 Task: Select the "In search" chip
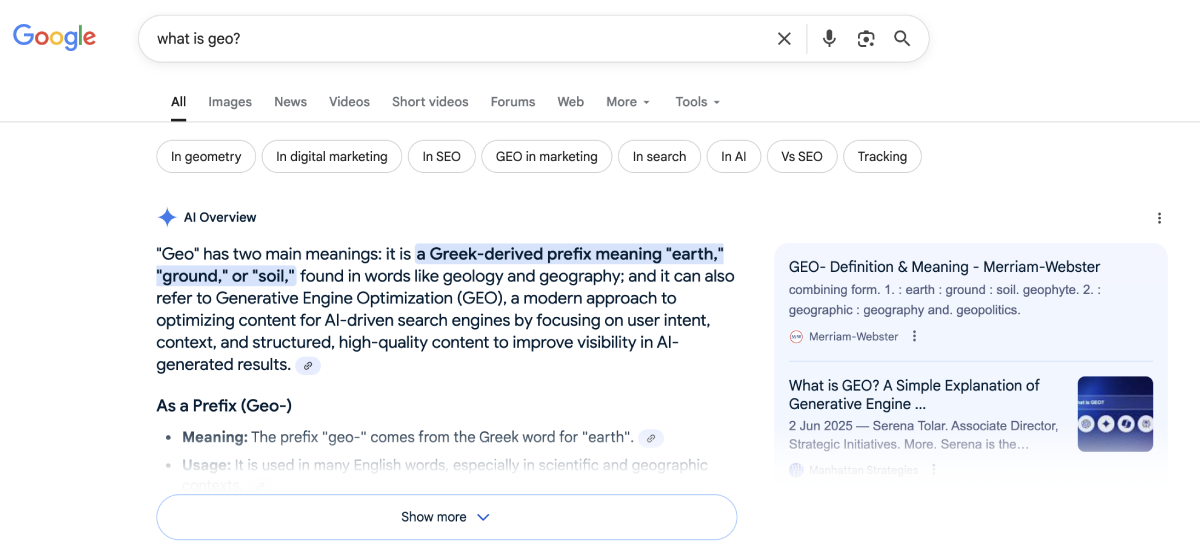pos(659,156)
